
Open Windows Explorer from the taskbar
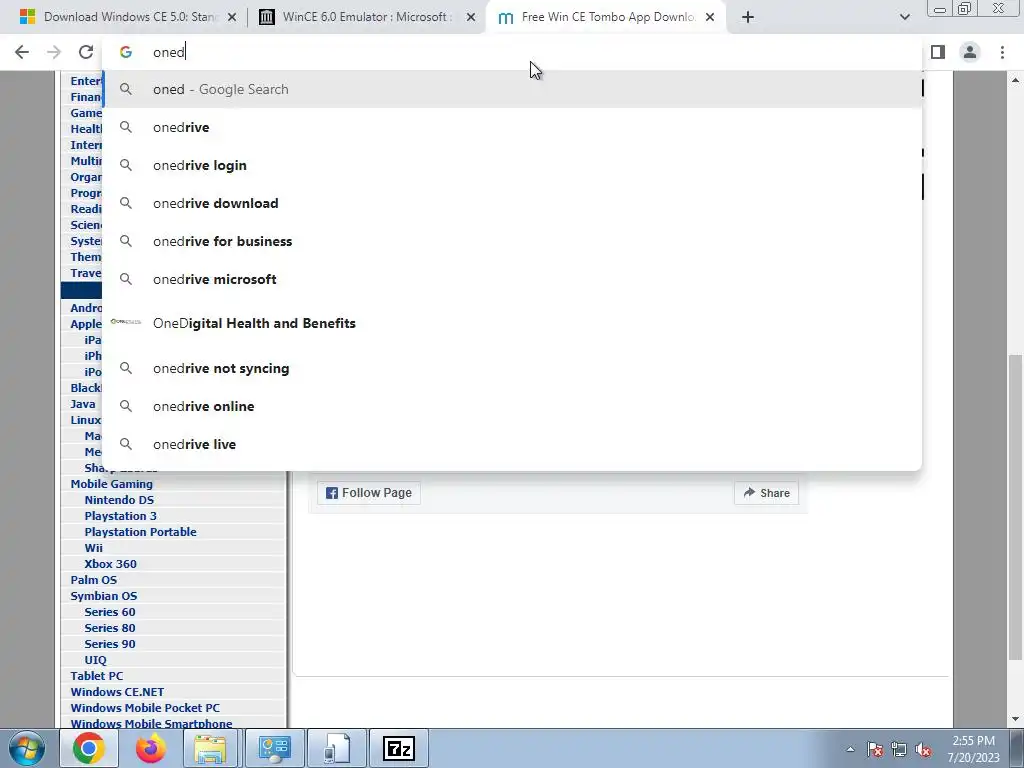coord(210,748)
